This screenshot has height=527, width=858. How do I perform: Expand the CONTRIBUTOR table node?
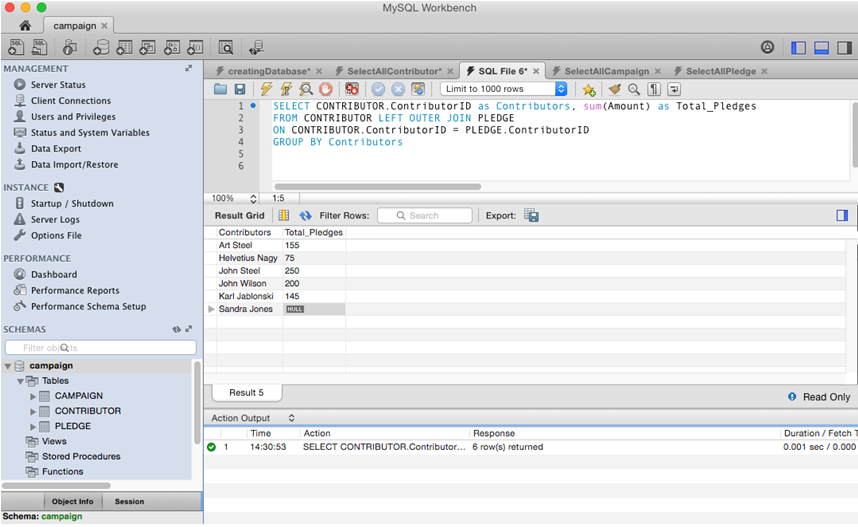33,411
